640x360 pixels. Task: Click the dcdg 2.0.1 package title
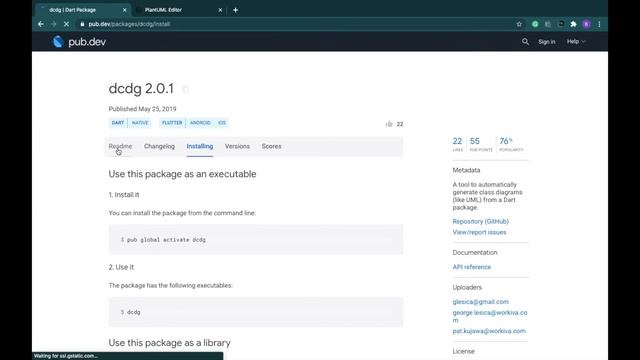[x=141, y=89]
